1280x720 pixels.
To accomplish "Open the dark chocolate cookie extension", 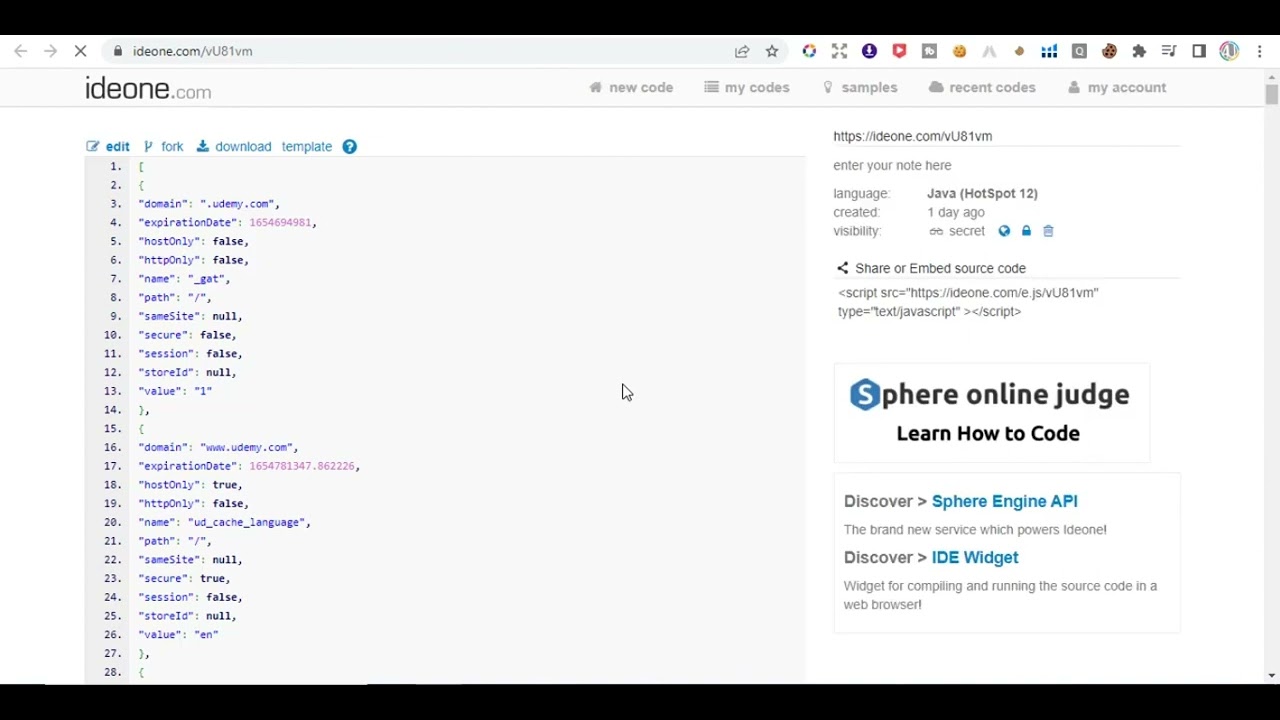I will coord(1109,51).
